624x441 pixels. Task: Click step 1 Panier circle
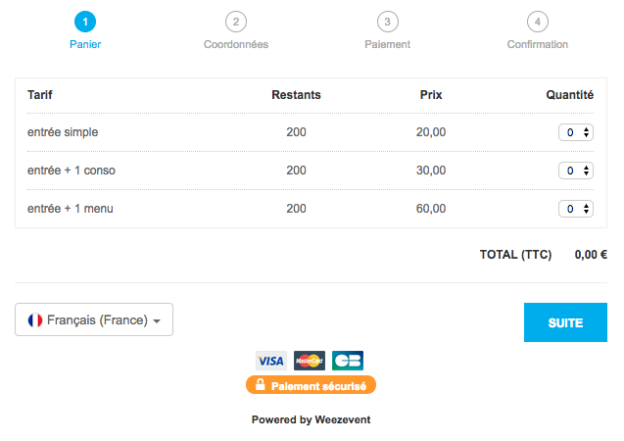point(85,21)
